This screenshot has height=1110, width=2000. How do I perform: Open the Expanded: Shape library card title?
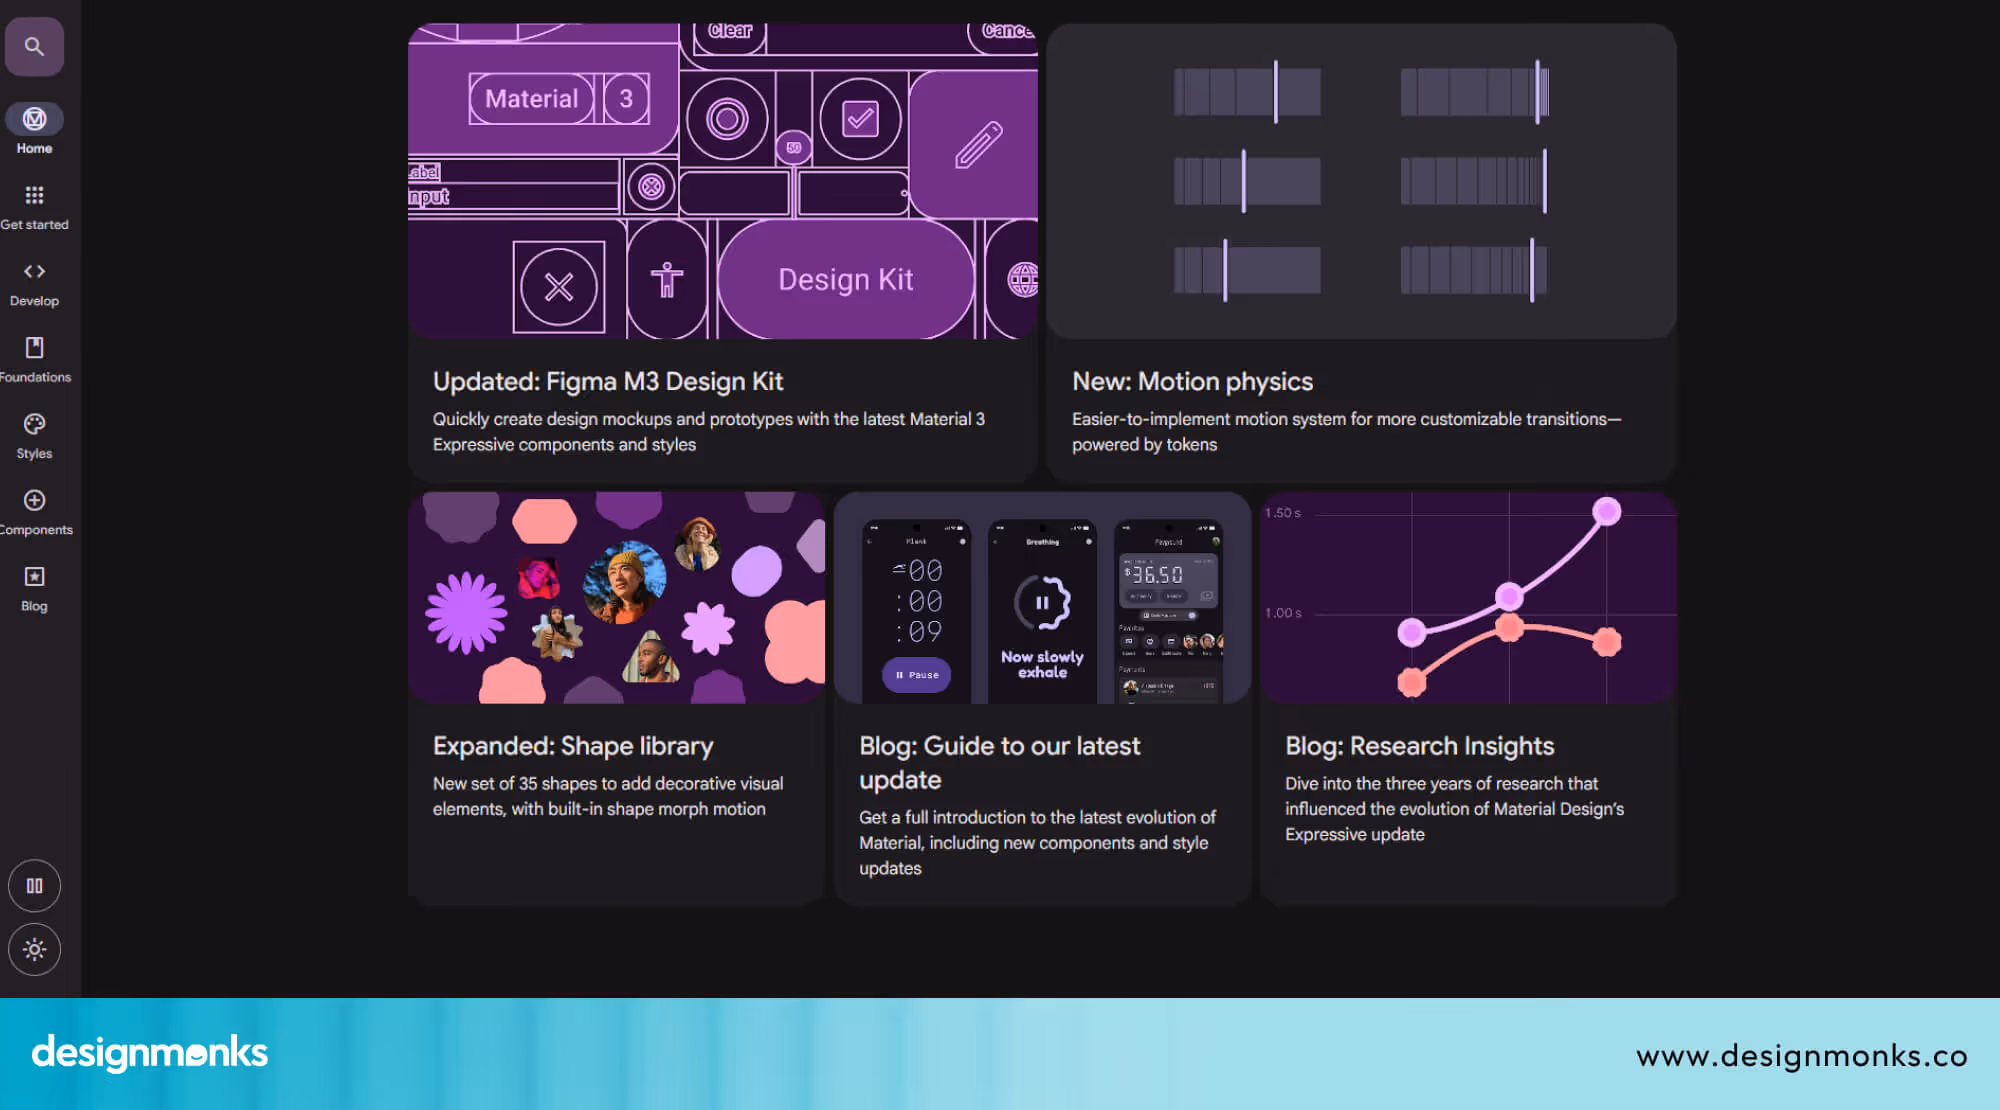(573, 746)
